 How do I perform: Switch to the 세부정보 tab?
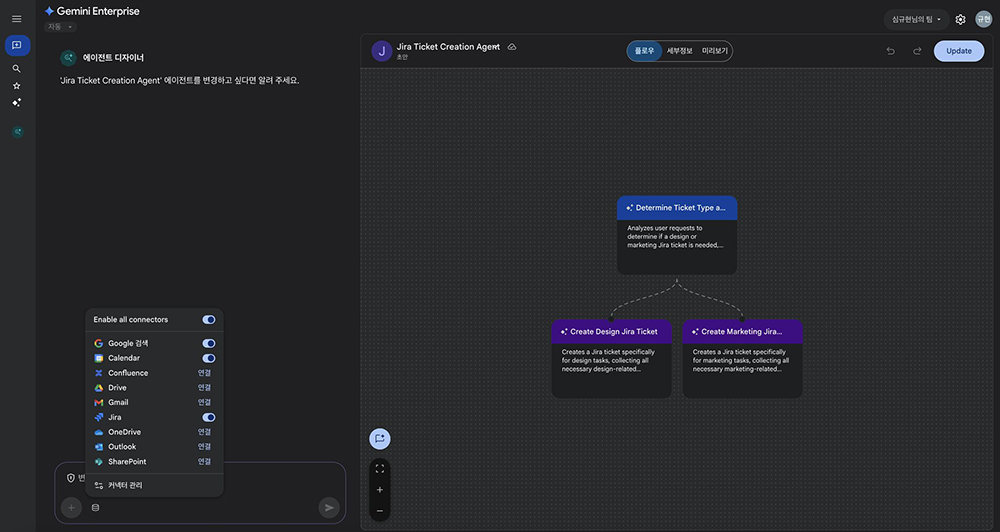tap(680, 51)
